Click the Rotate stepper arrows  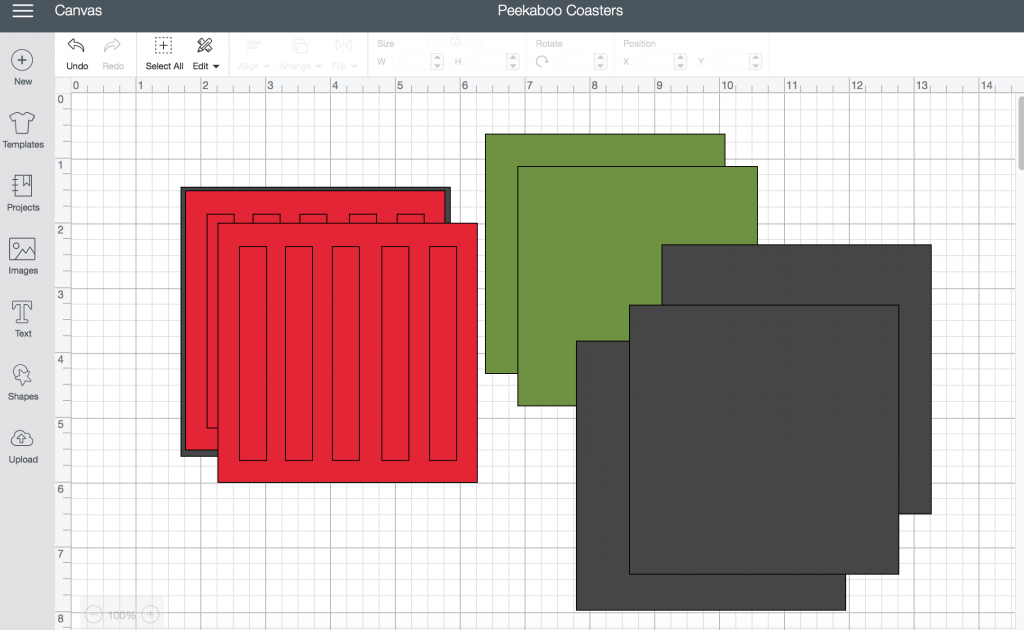point(600,61)
